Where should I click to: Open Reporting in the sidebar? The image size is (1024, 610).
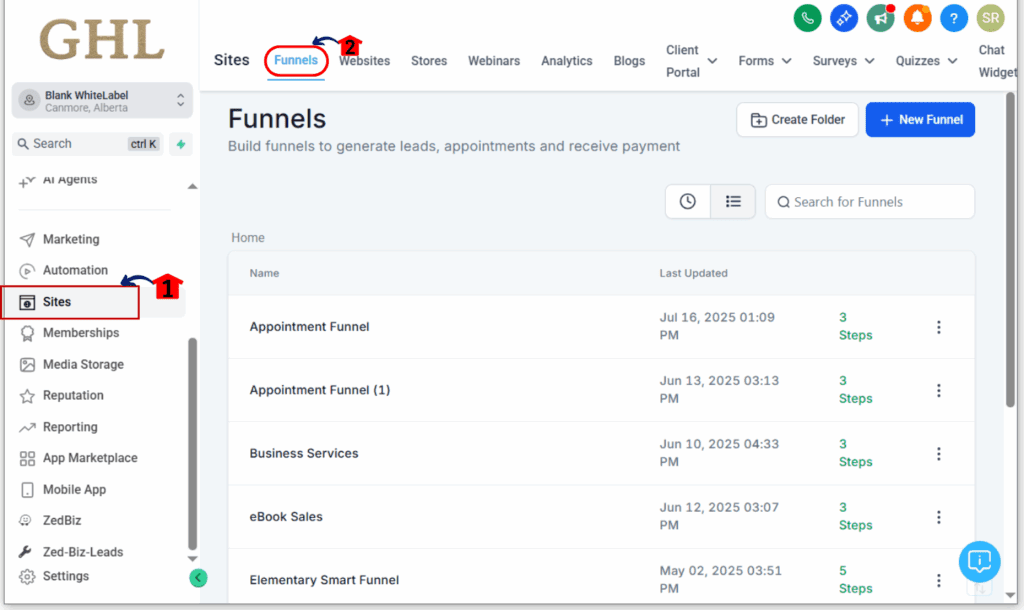70,427
